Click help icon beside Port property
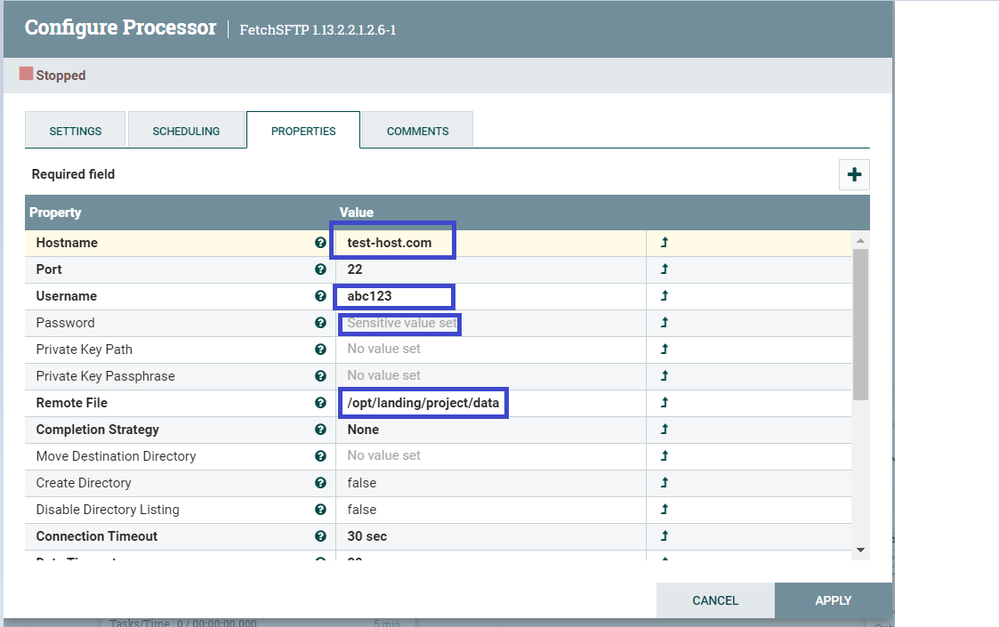The width and height of the screenshot is (999, 627). coord(320,270)
